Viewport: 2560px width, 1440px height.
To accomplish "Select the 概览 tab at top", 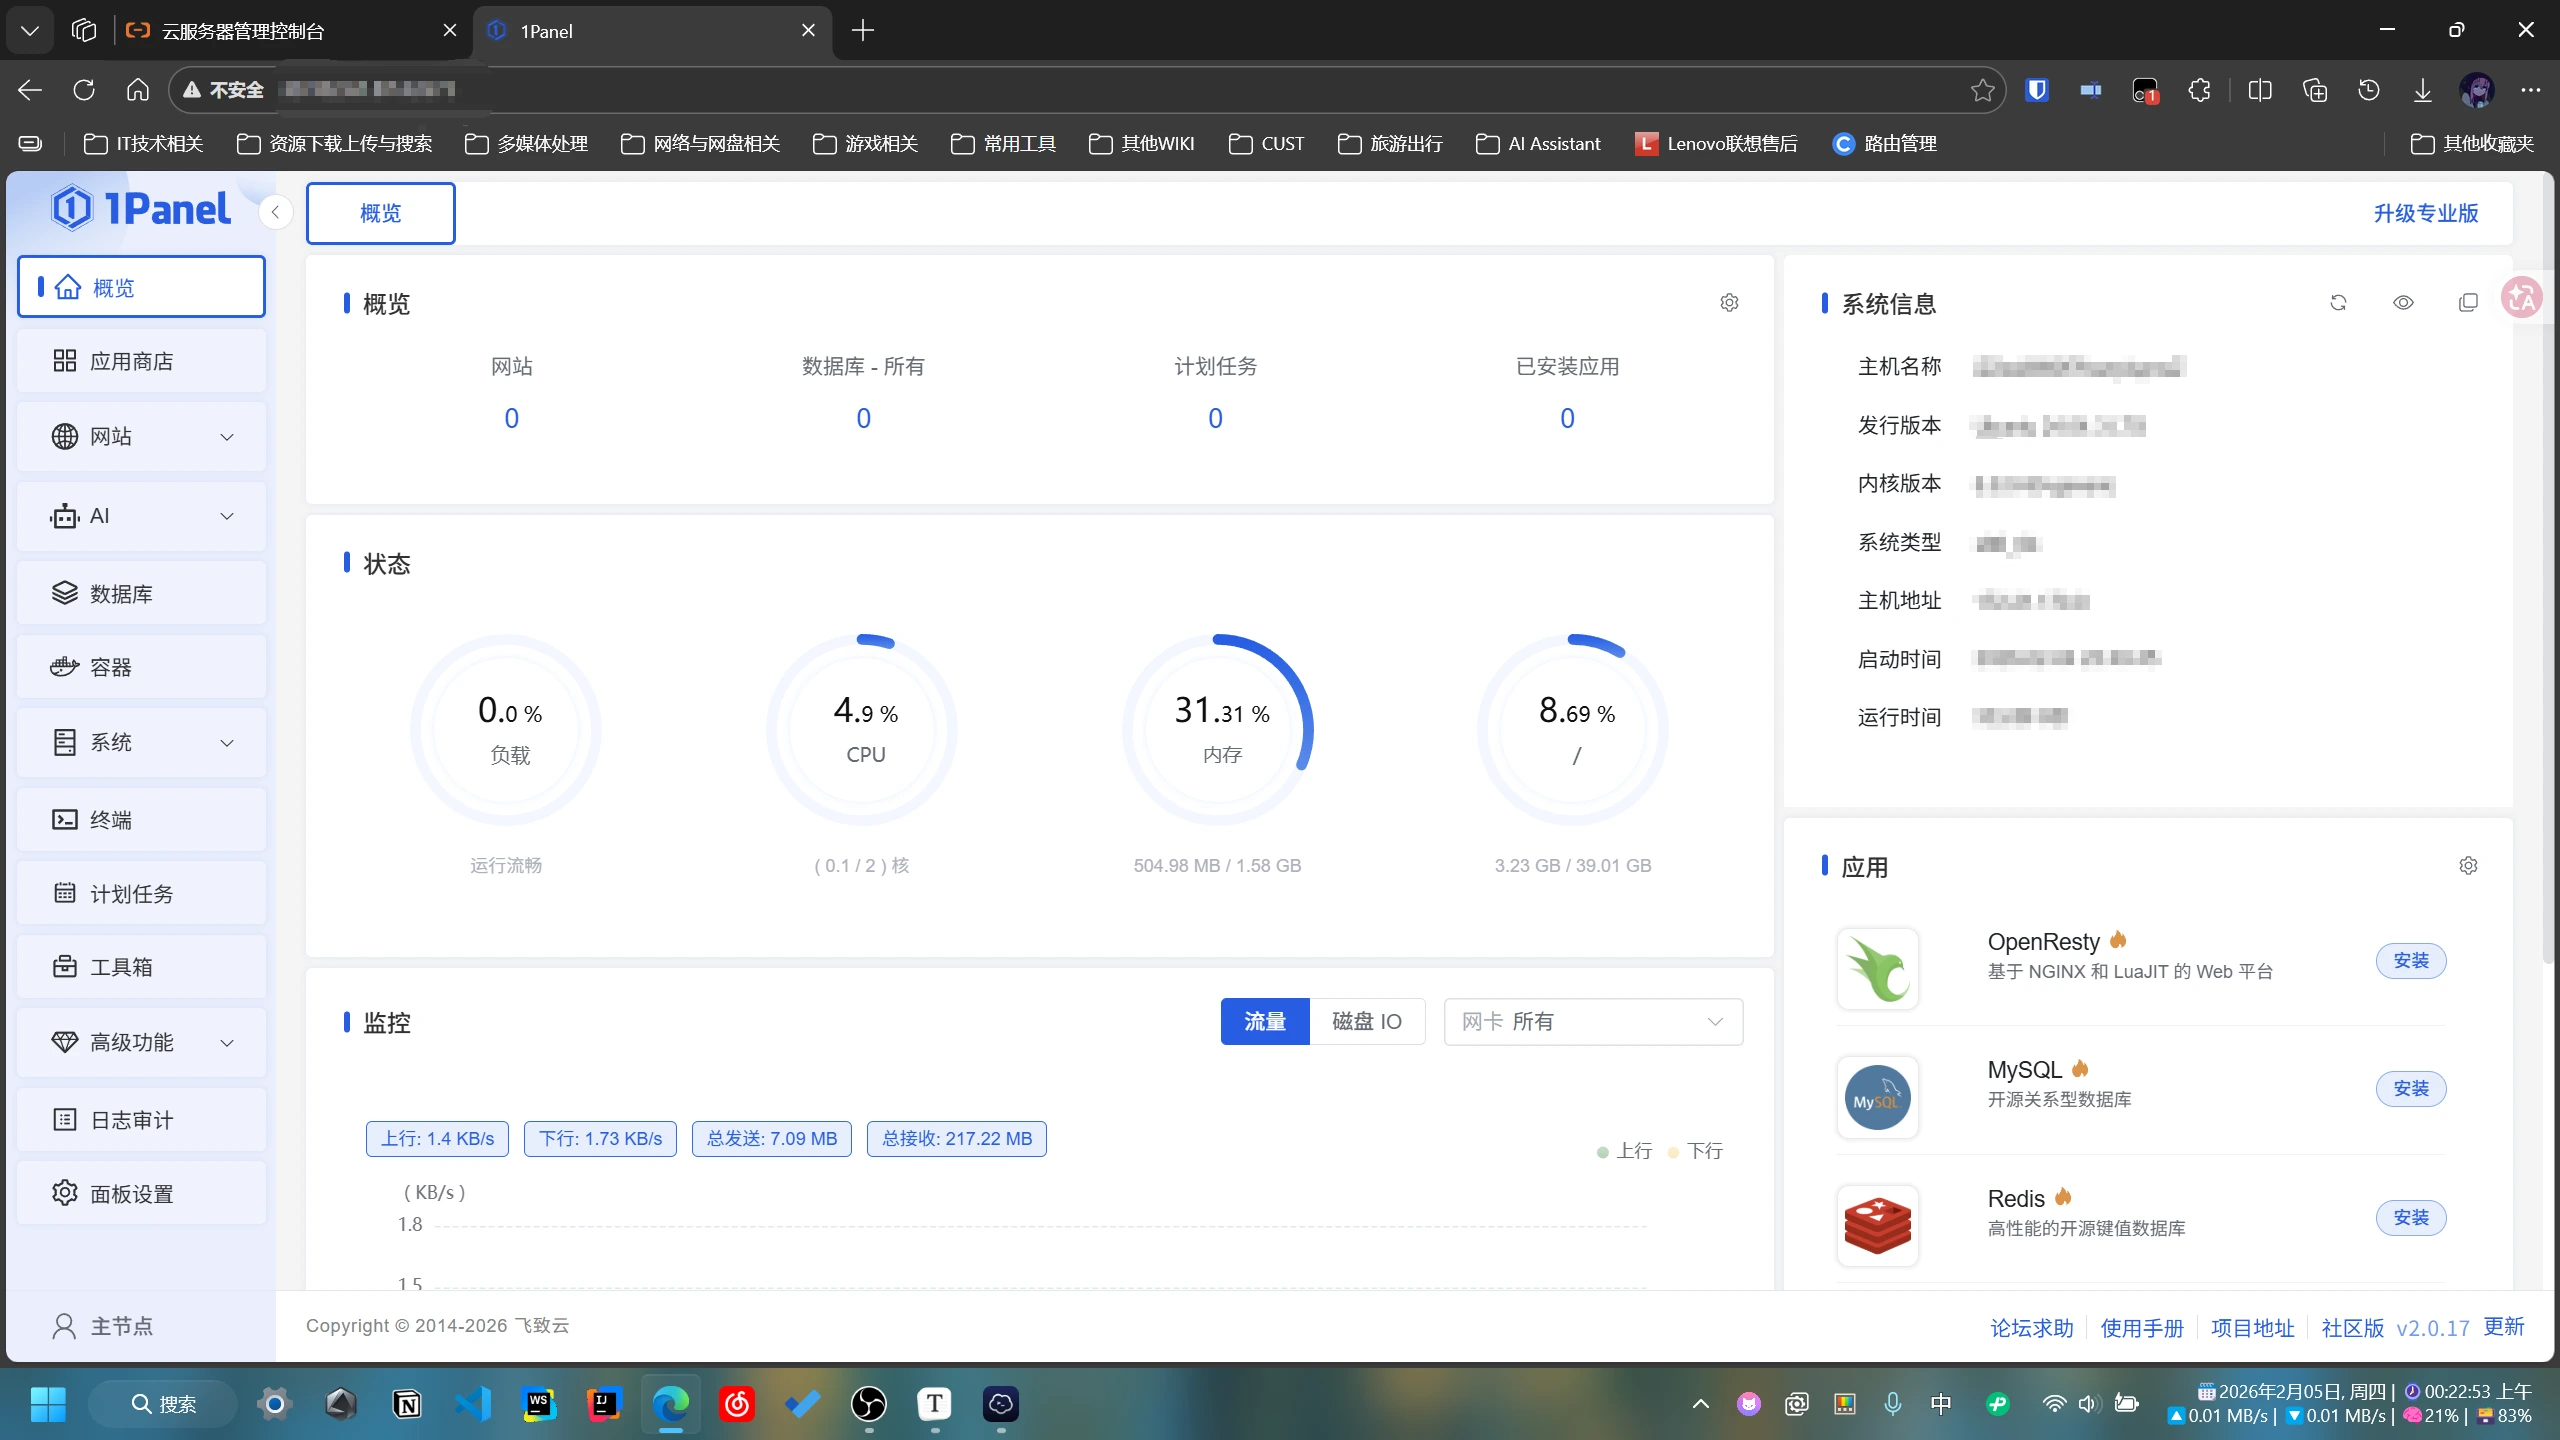I will 381,213.
